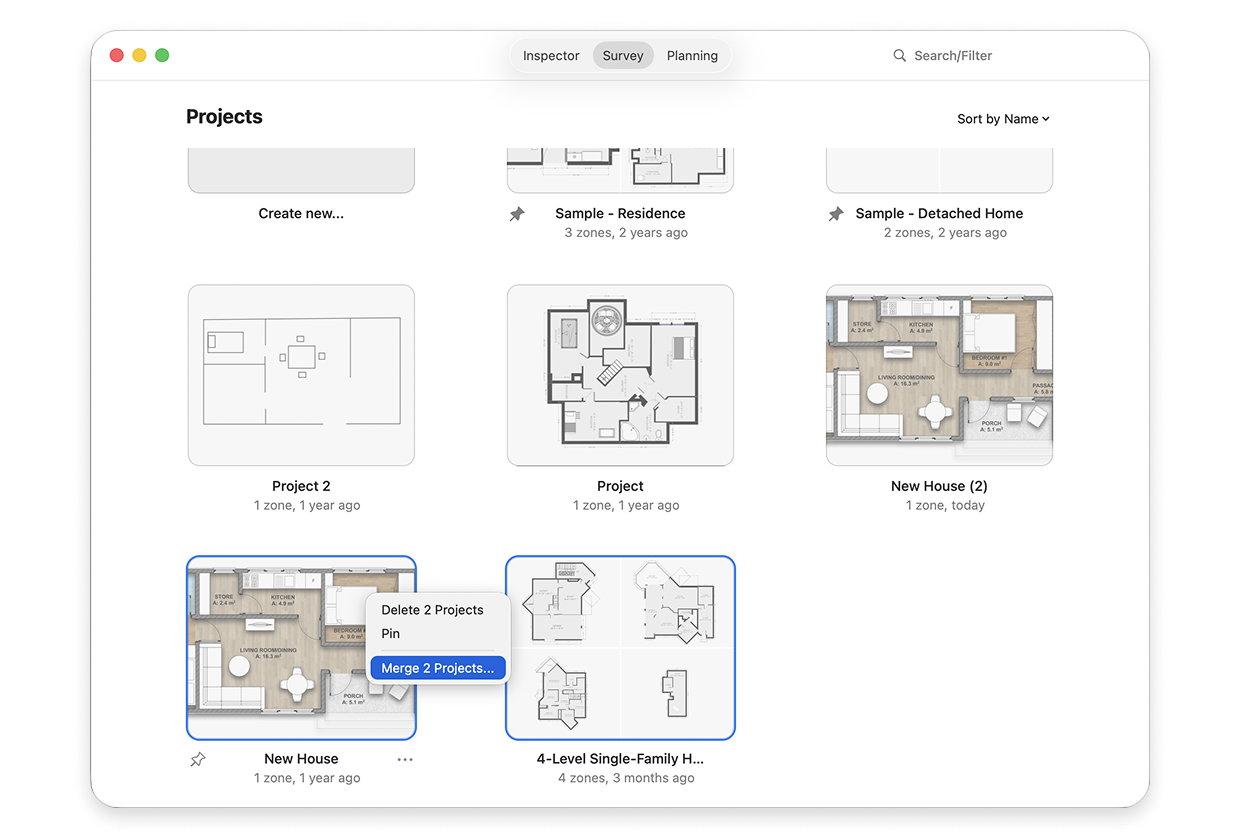Click the "4 zones, 3 months ago" label

[626, 779]
